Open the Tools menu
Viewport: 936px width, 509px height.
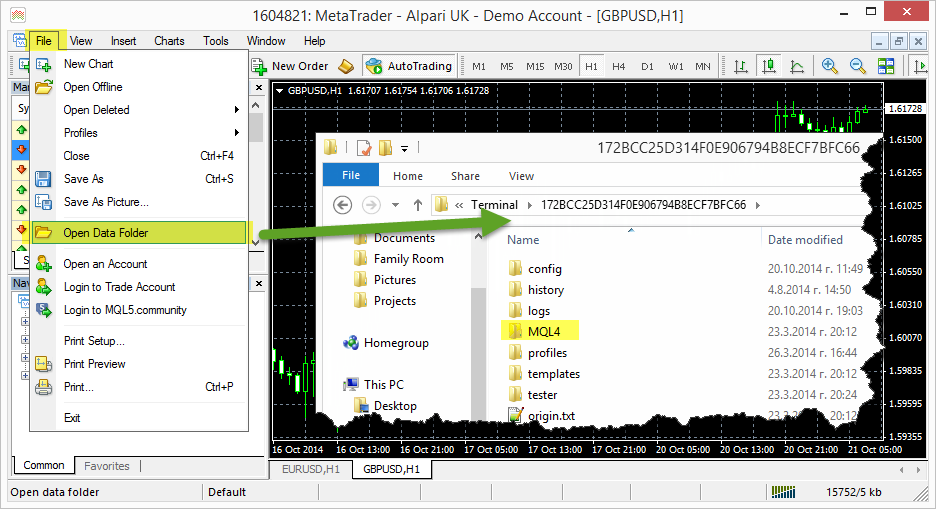[x=215, y=41]
